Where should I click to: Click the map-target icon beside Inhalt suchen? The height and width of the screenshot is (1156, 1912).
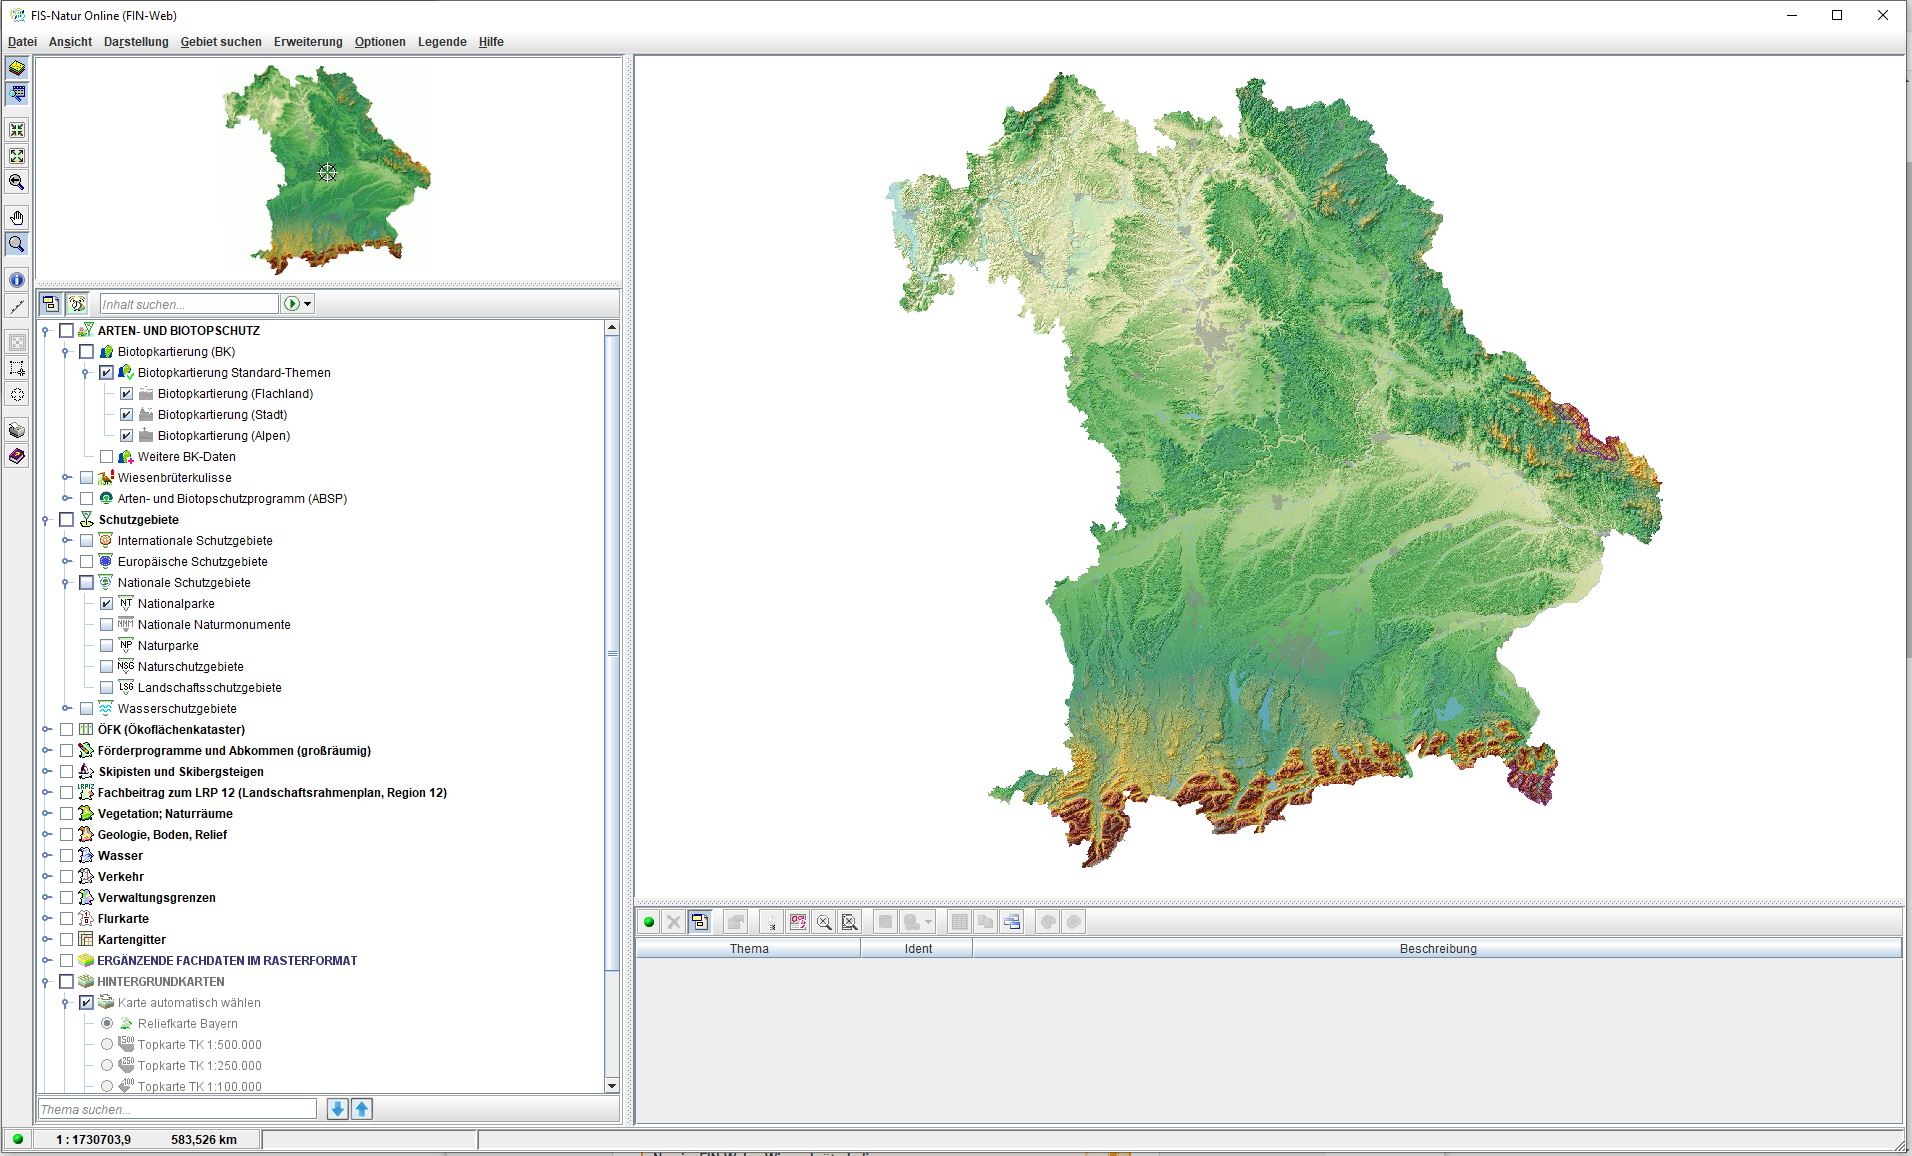click(77, 304)
